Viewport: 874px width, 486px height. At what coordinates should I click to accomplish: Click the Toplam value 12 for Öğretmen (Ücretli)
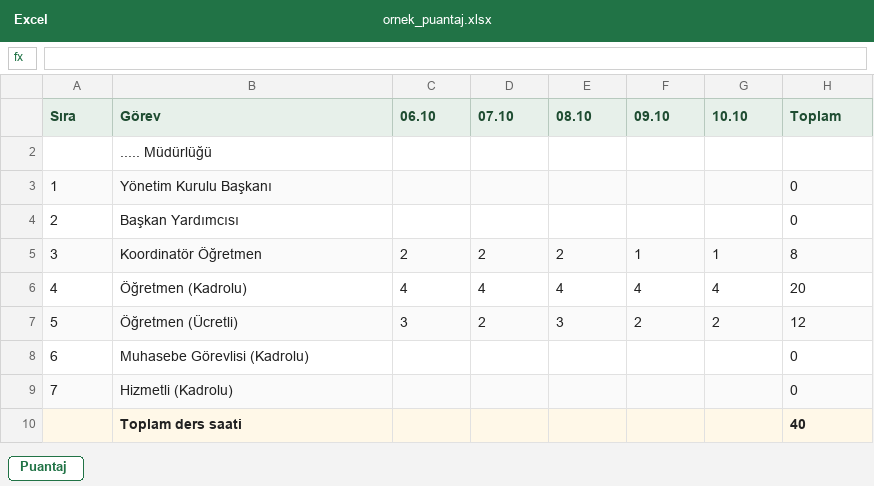[827, 323]
